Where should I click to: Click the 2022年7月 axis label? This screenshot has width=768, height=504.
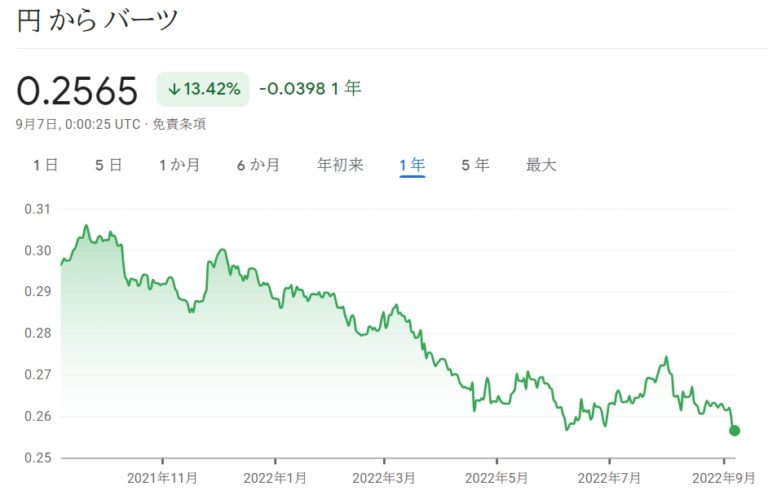click(608, 477)
